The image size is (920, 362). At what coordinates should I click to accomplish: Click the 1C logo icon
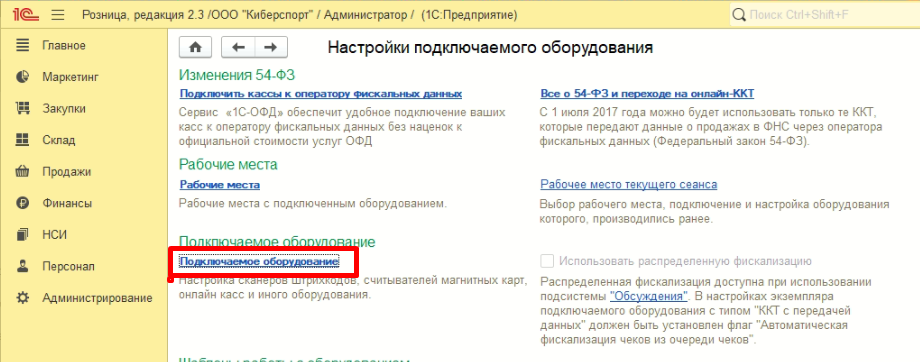tap(25, 15)
